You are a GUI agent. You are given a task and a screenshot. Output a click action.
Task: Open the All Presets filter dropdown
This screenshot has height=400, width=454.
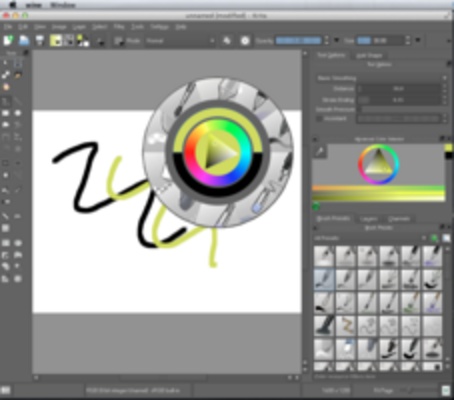tap(371, 238)
